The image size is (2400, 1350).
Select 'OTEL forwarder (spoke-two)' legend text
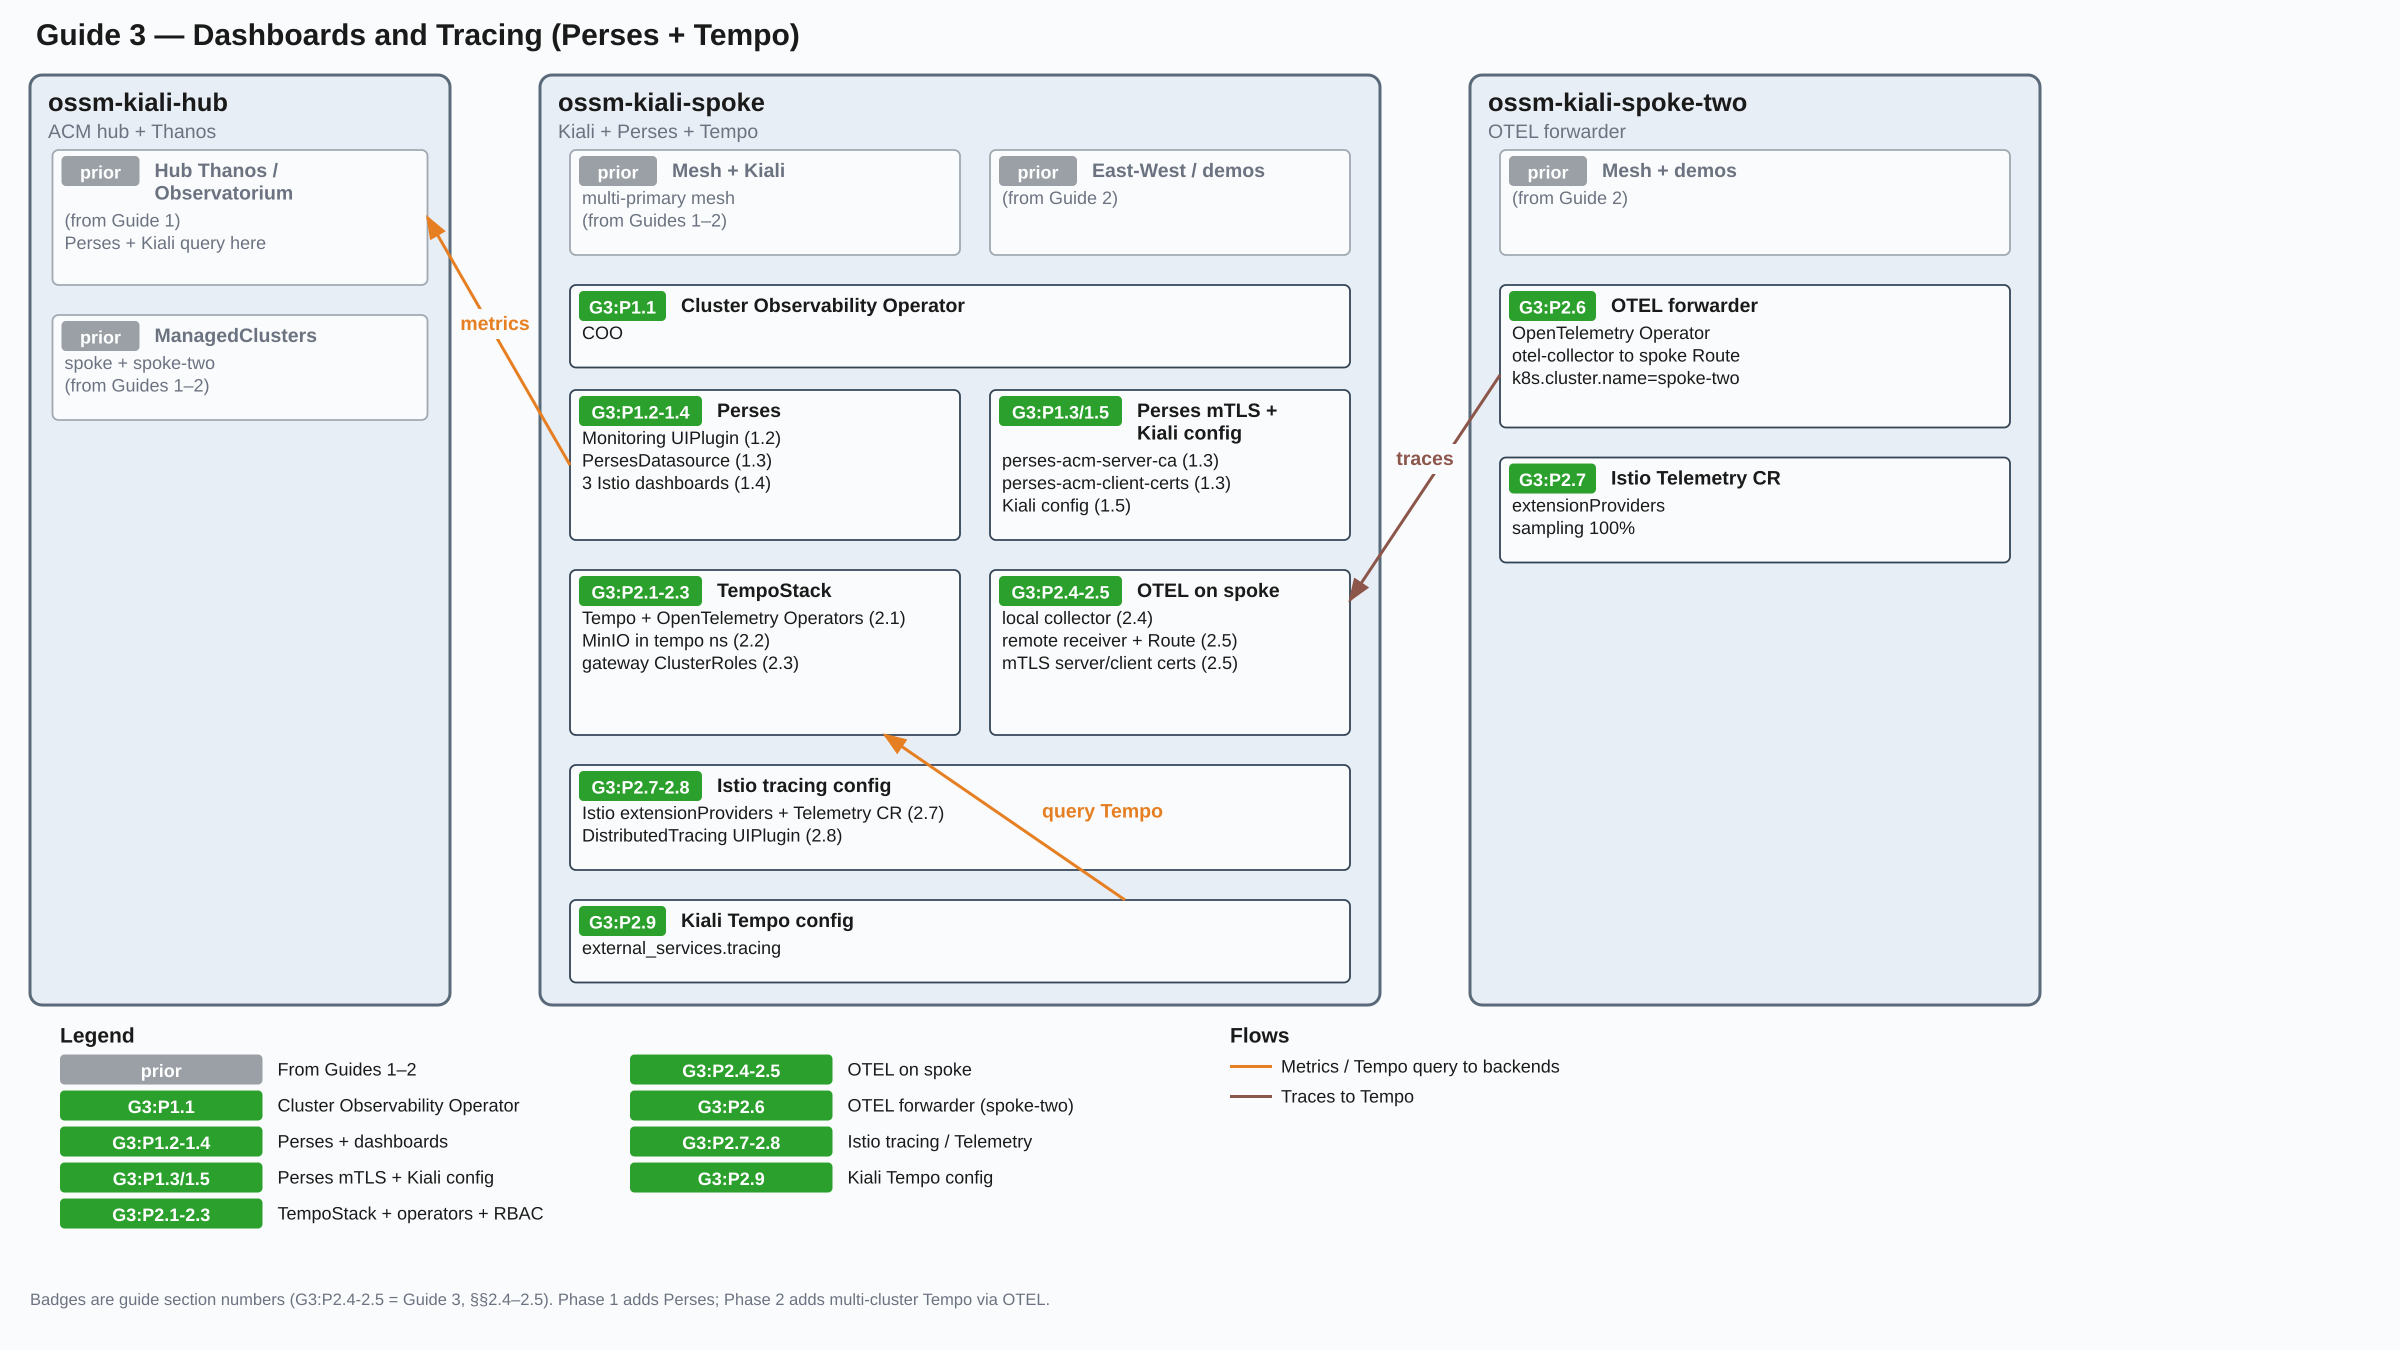[960, 1106]
